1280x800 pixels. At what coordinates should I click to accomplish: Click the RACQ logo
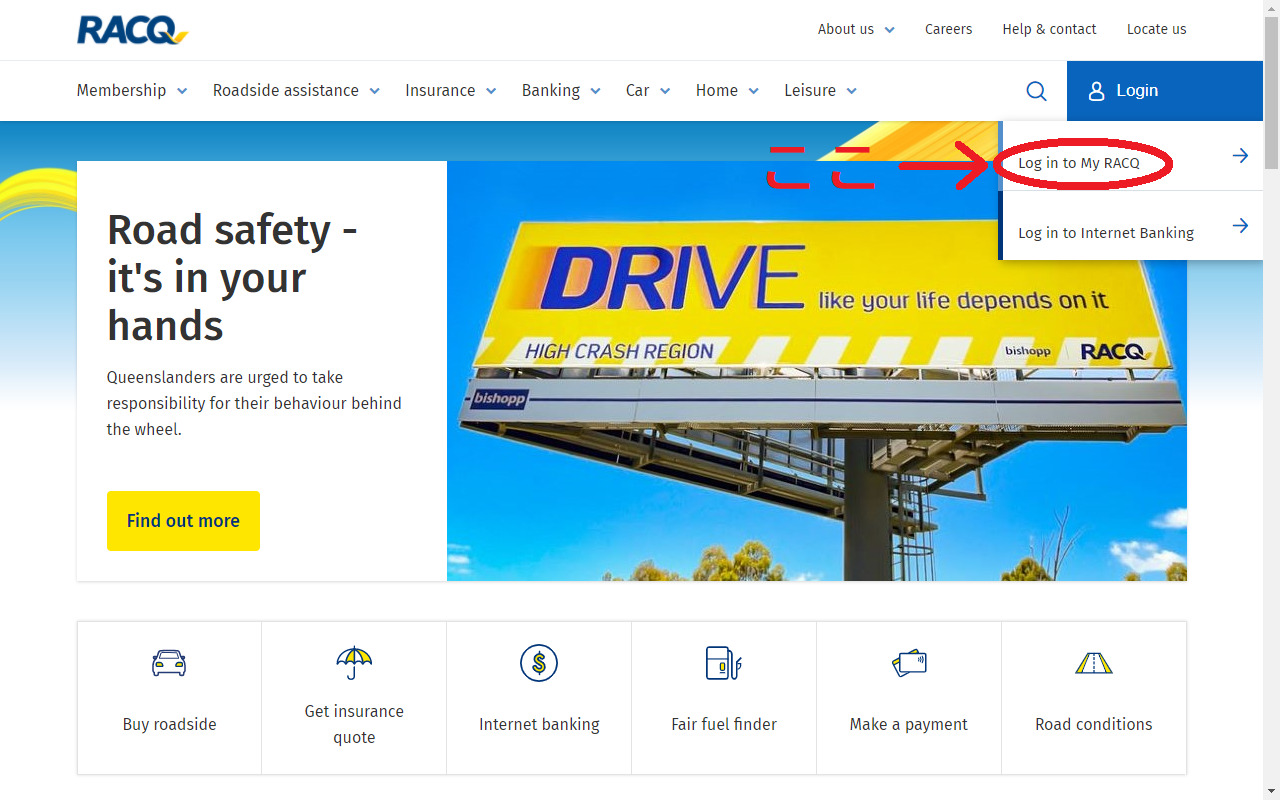point(132,30)
